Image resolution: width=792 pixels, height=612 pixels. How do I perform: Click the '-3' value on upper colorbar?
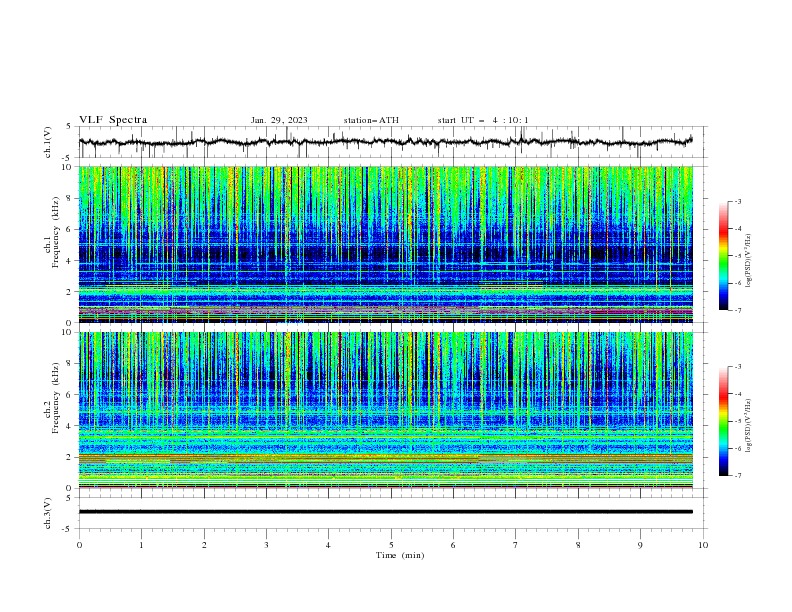[737, 201]
